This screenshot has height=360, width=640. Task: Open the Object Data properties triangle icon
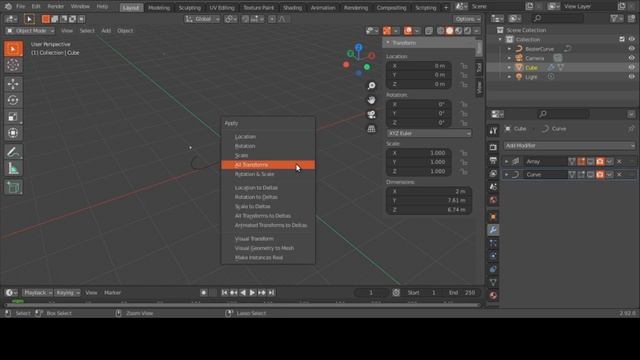[493, 282]
